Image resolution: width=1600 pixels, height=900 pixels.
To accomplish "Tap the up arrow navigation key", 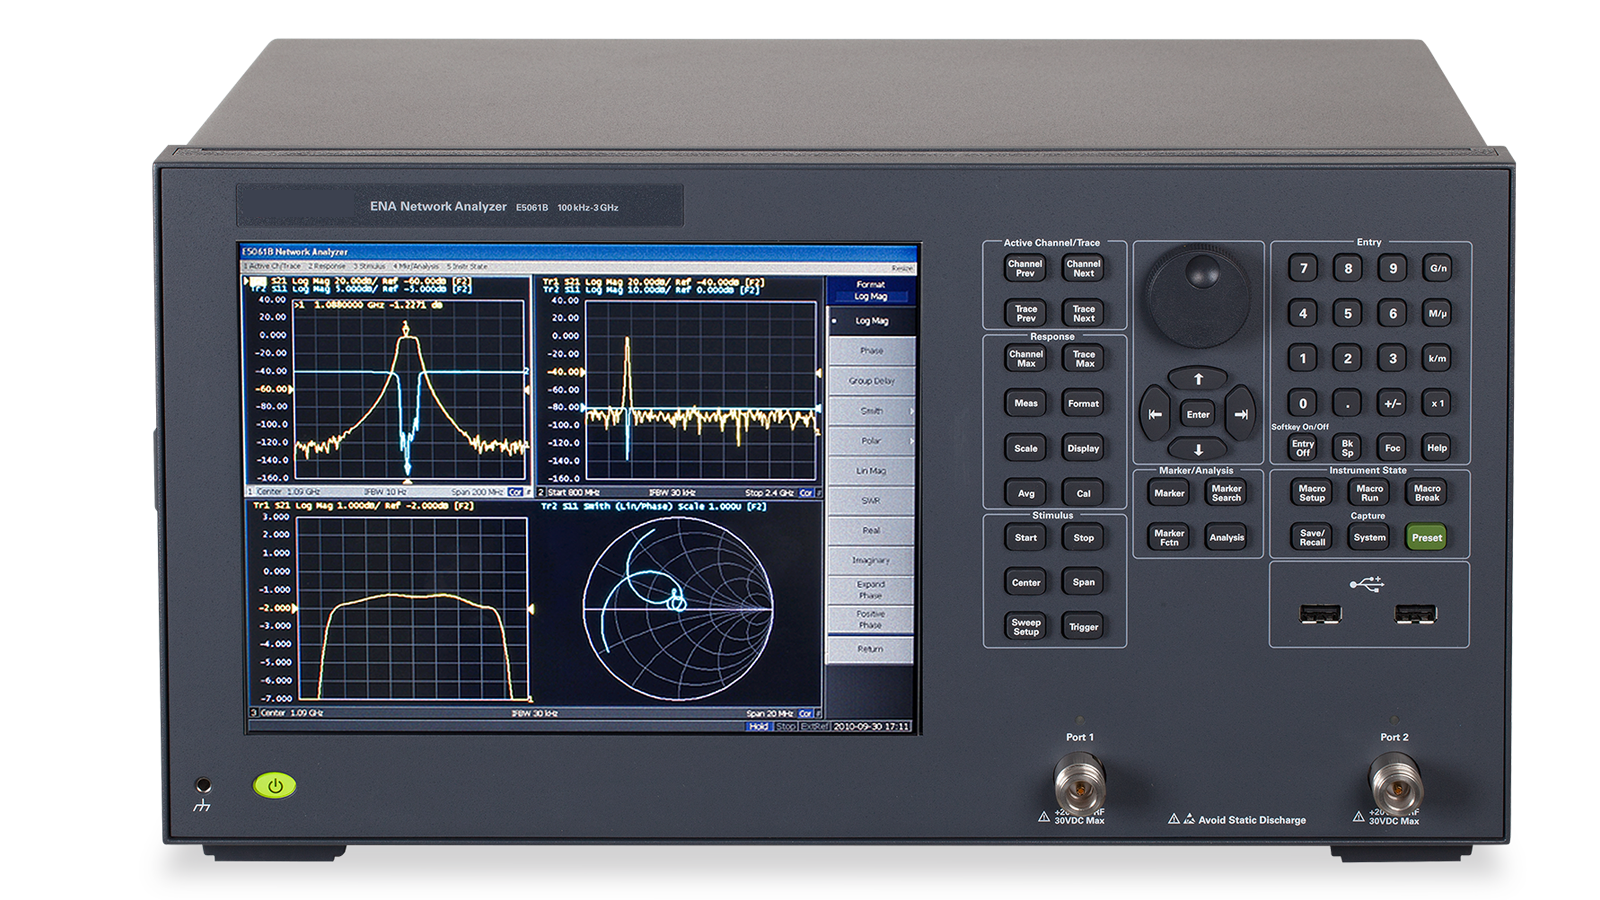I will (x=1198, y=379).
